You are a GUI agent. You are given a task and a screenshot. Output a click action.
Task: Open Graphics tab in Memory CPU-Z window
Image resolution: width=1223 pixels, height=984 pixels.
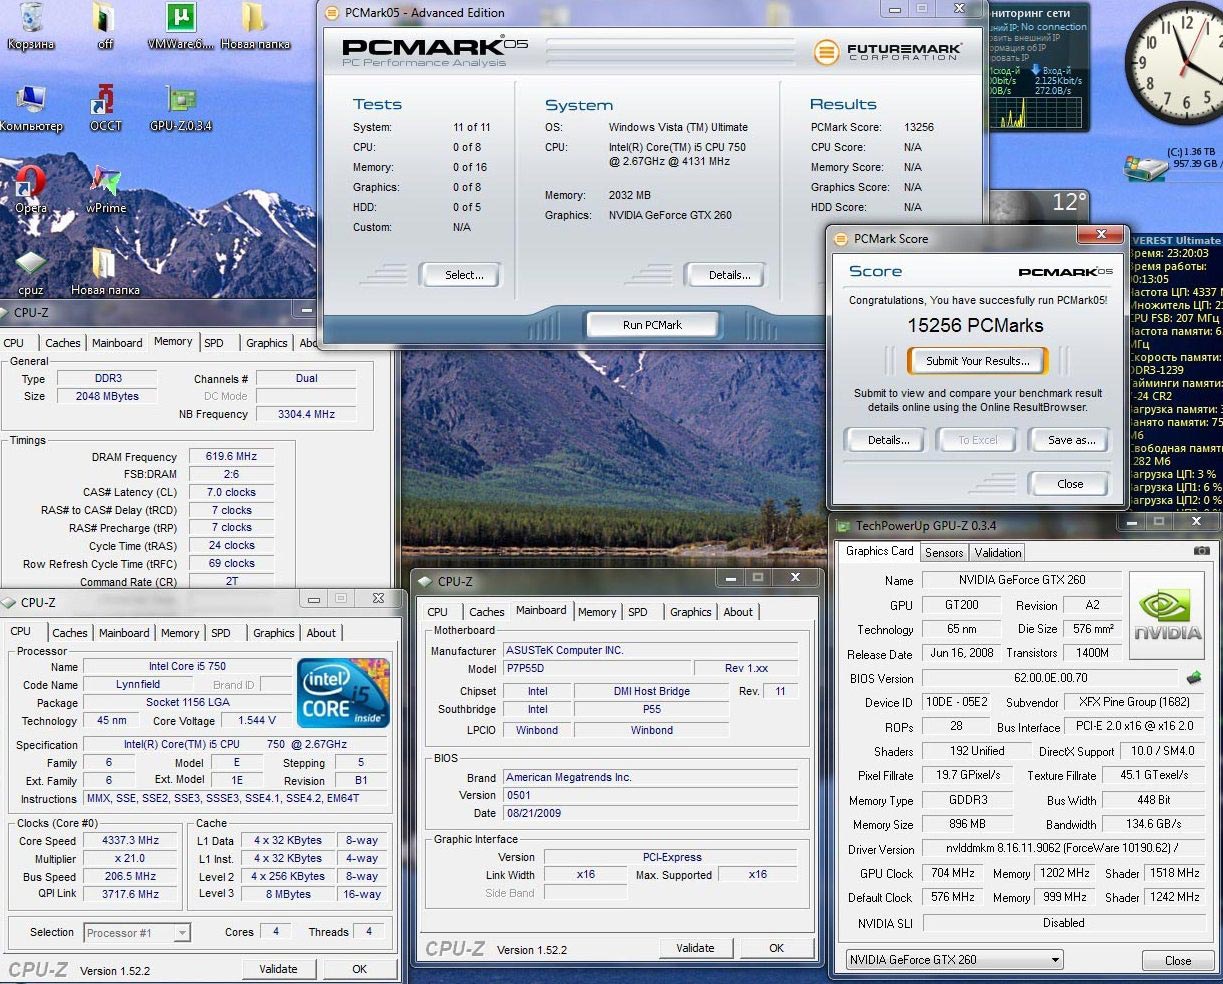(267, 343)
